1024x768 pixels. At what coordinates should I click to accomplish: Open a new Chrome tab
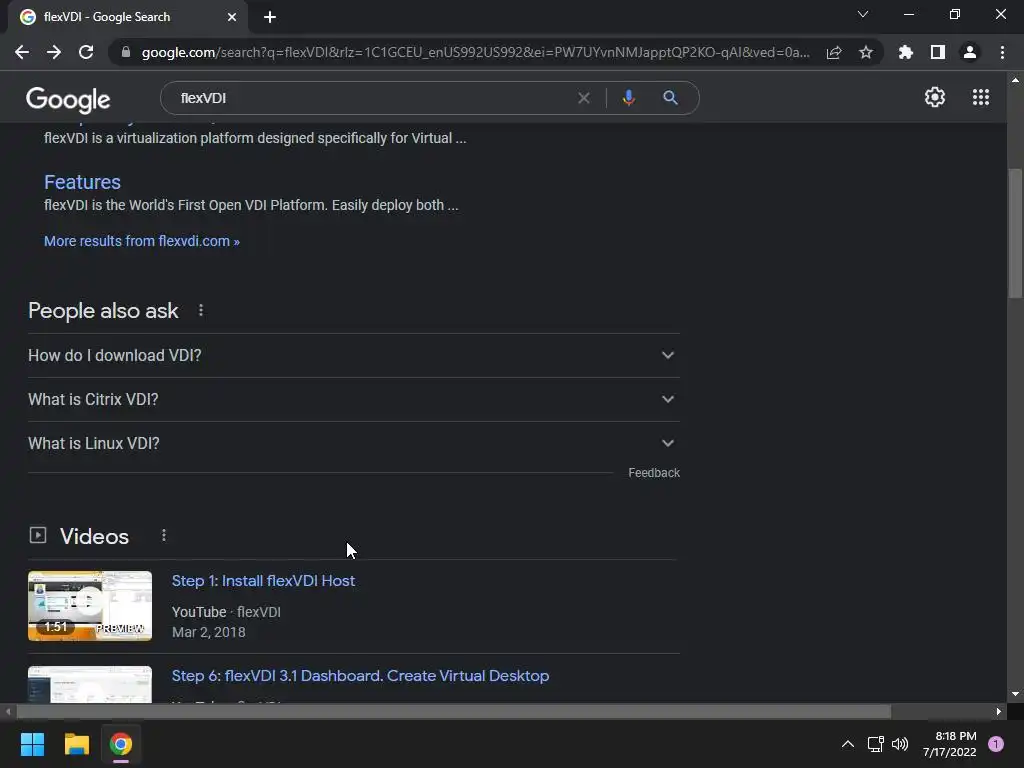pyautogui.click(x=270, y=17)
